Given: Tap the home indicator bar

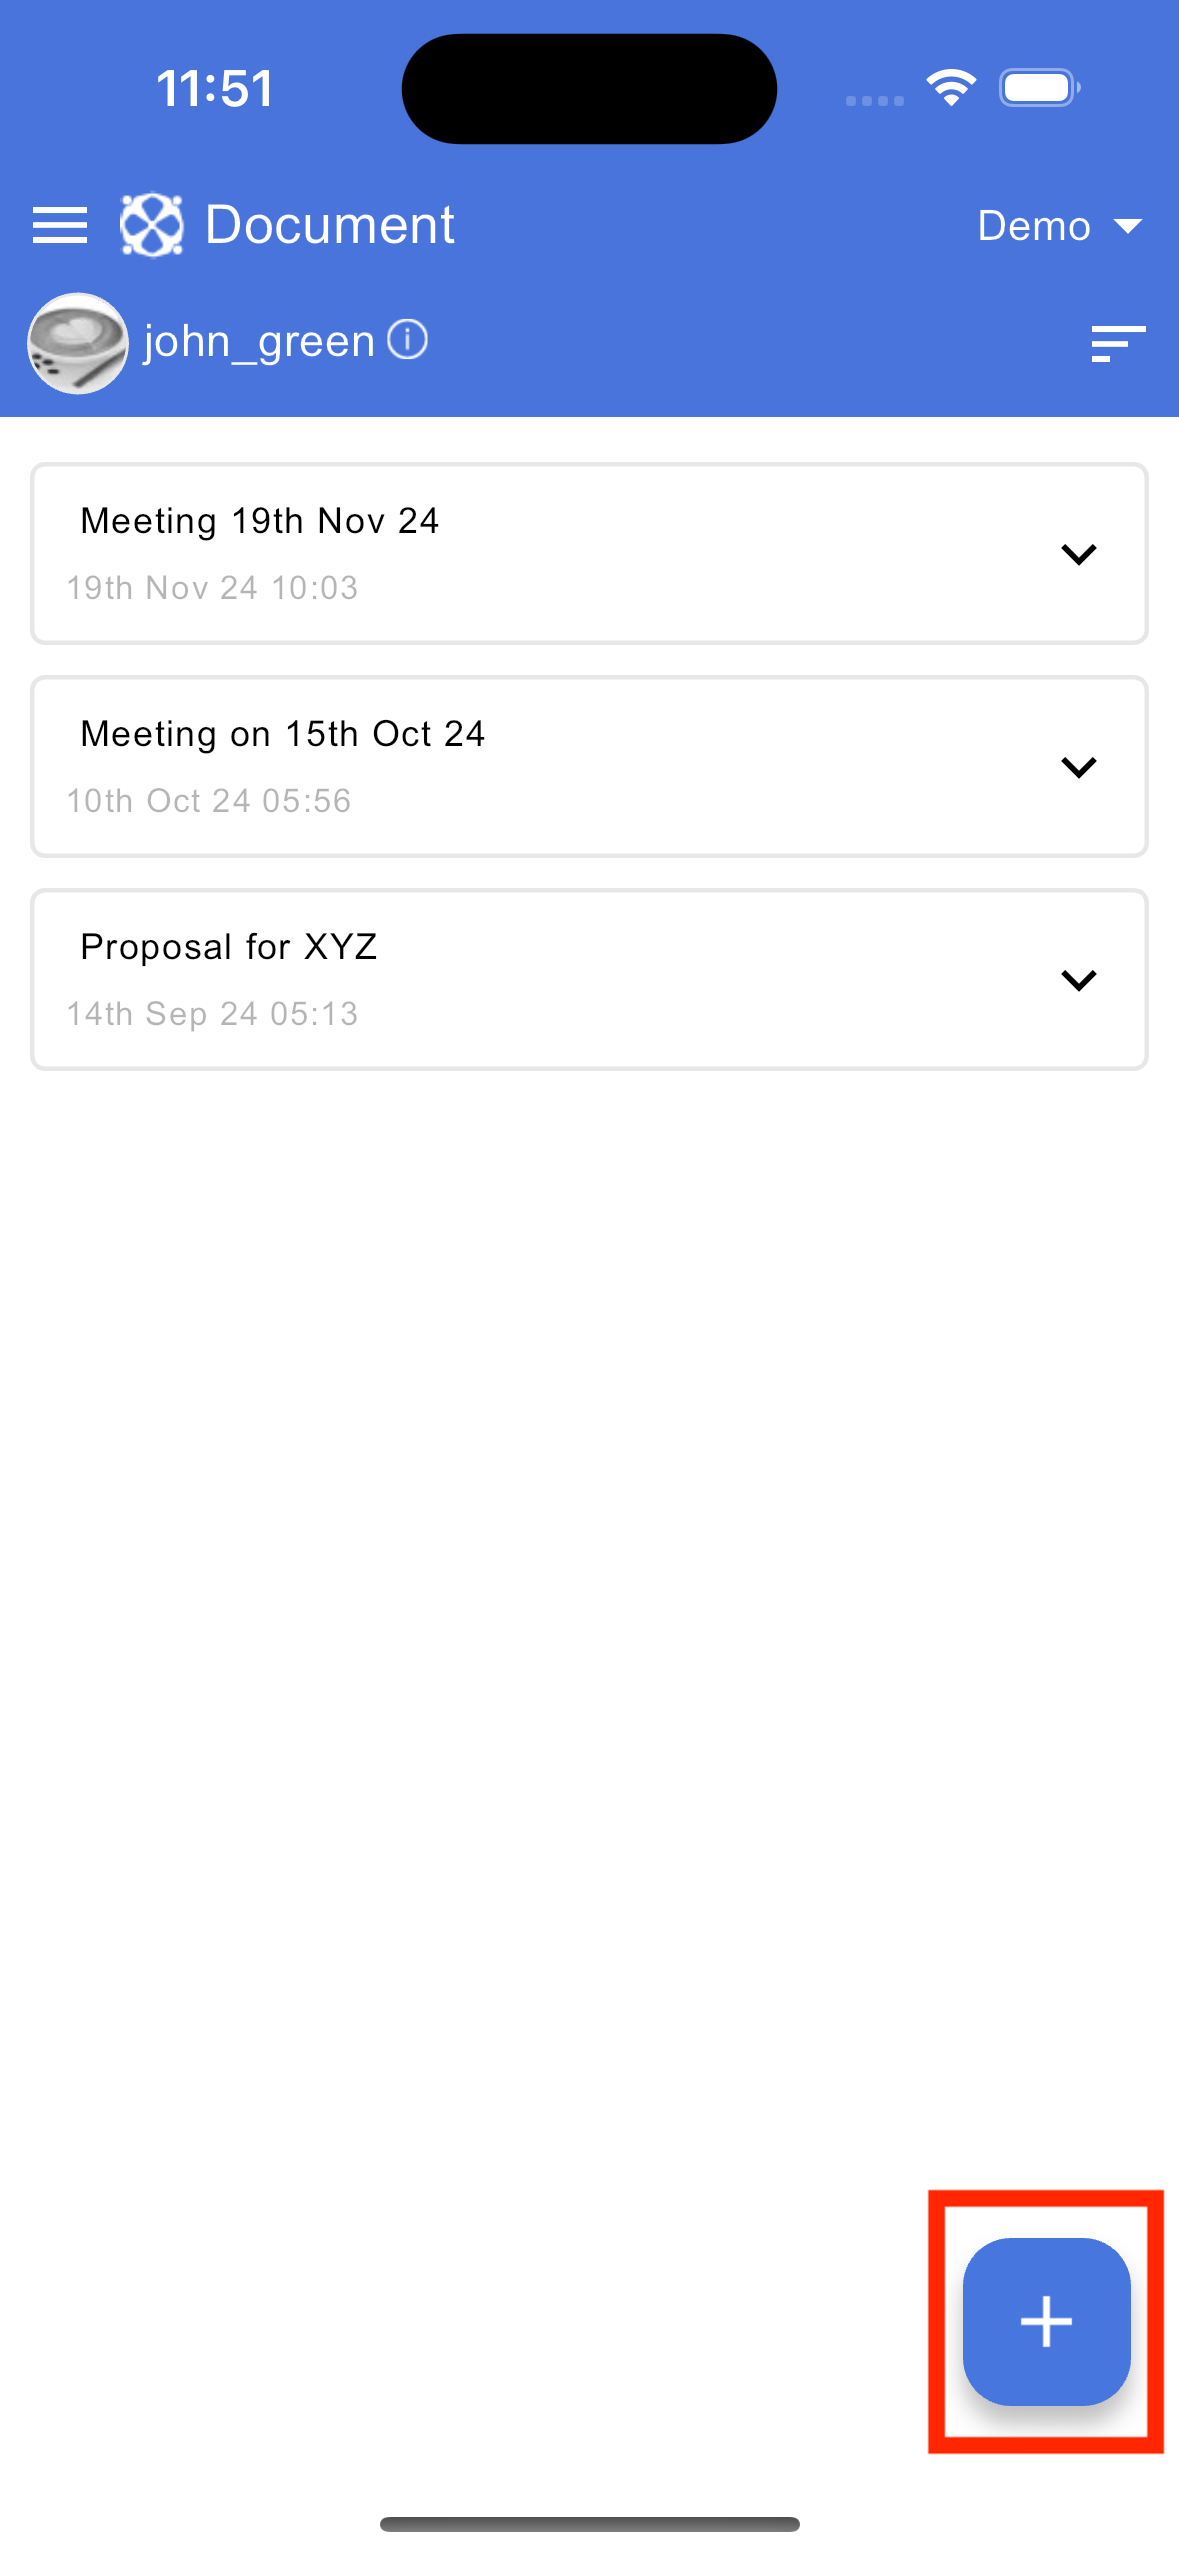Looking at the screenshot, I should coord(589,2524).
